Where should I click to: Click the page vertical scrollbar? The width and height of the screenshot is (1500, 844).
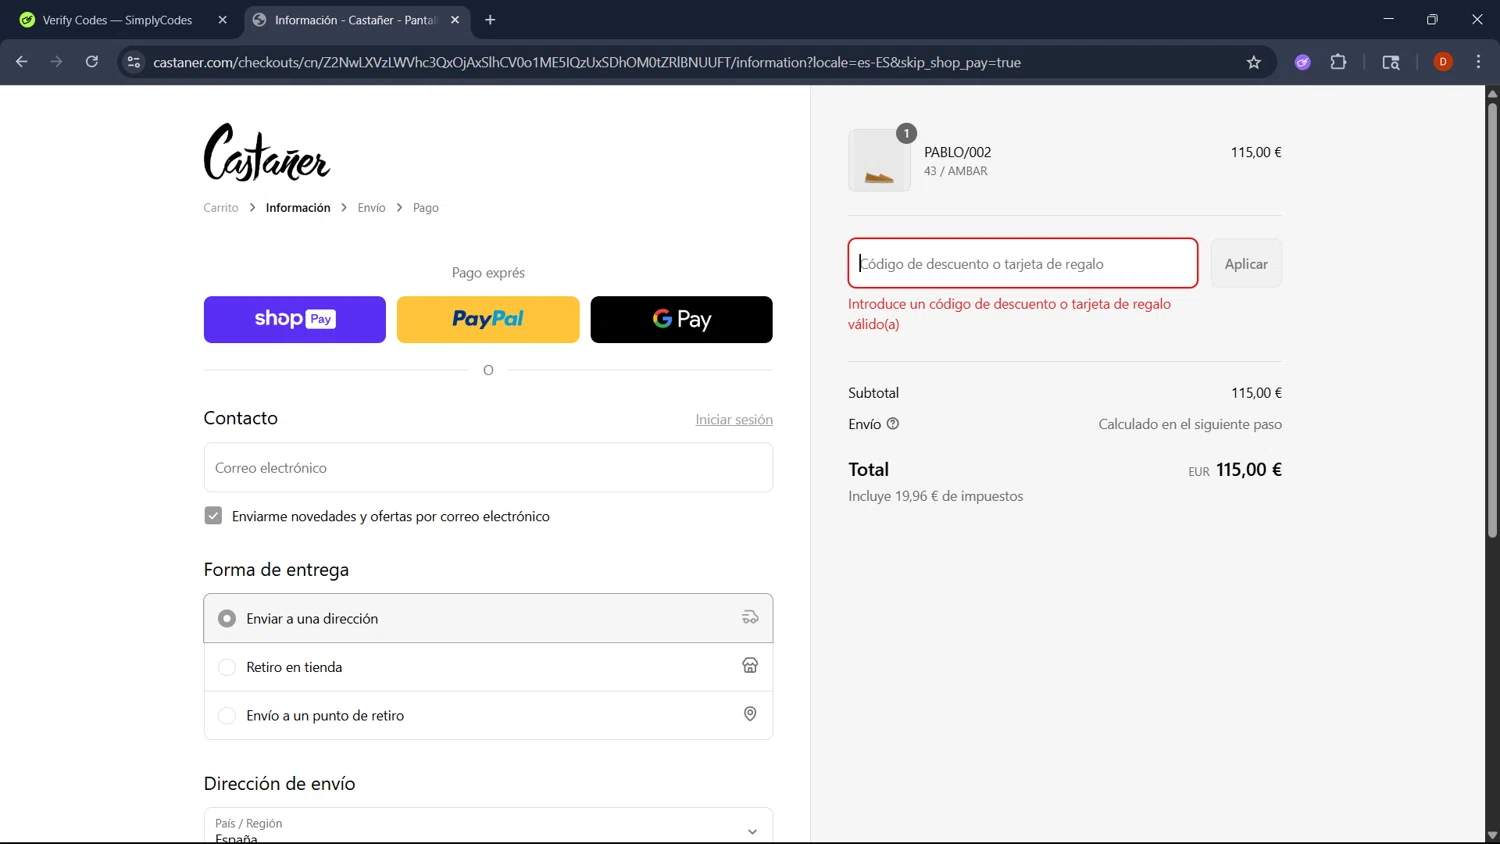(1492, 320)
